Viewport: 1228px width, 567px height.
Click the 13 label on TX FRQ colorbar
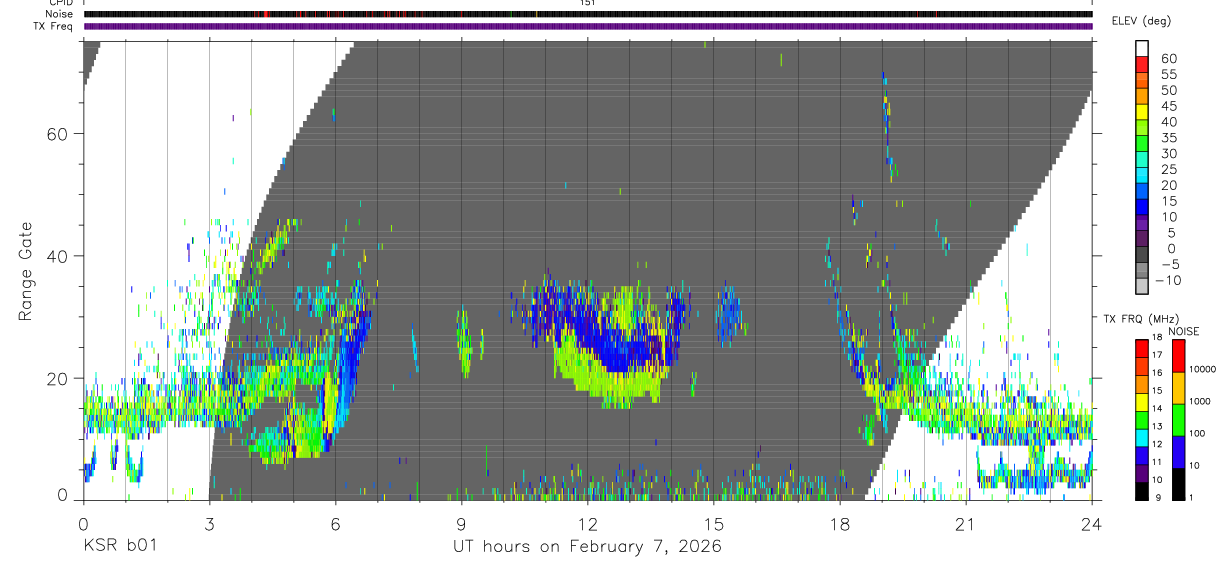click(x=1156, y=426)
